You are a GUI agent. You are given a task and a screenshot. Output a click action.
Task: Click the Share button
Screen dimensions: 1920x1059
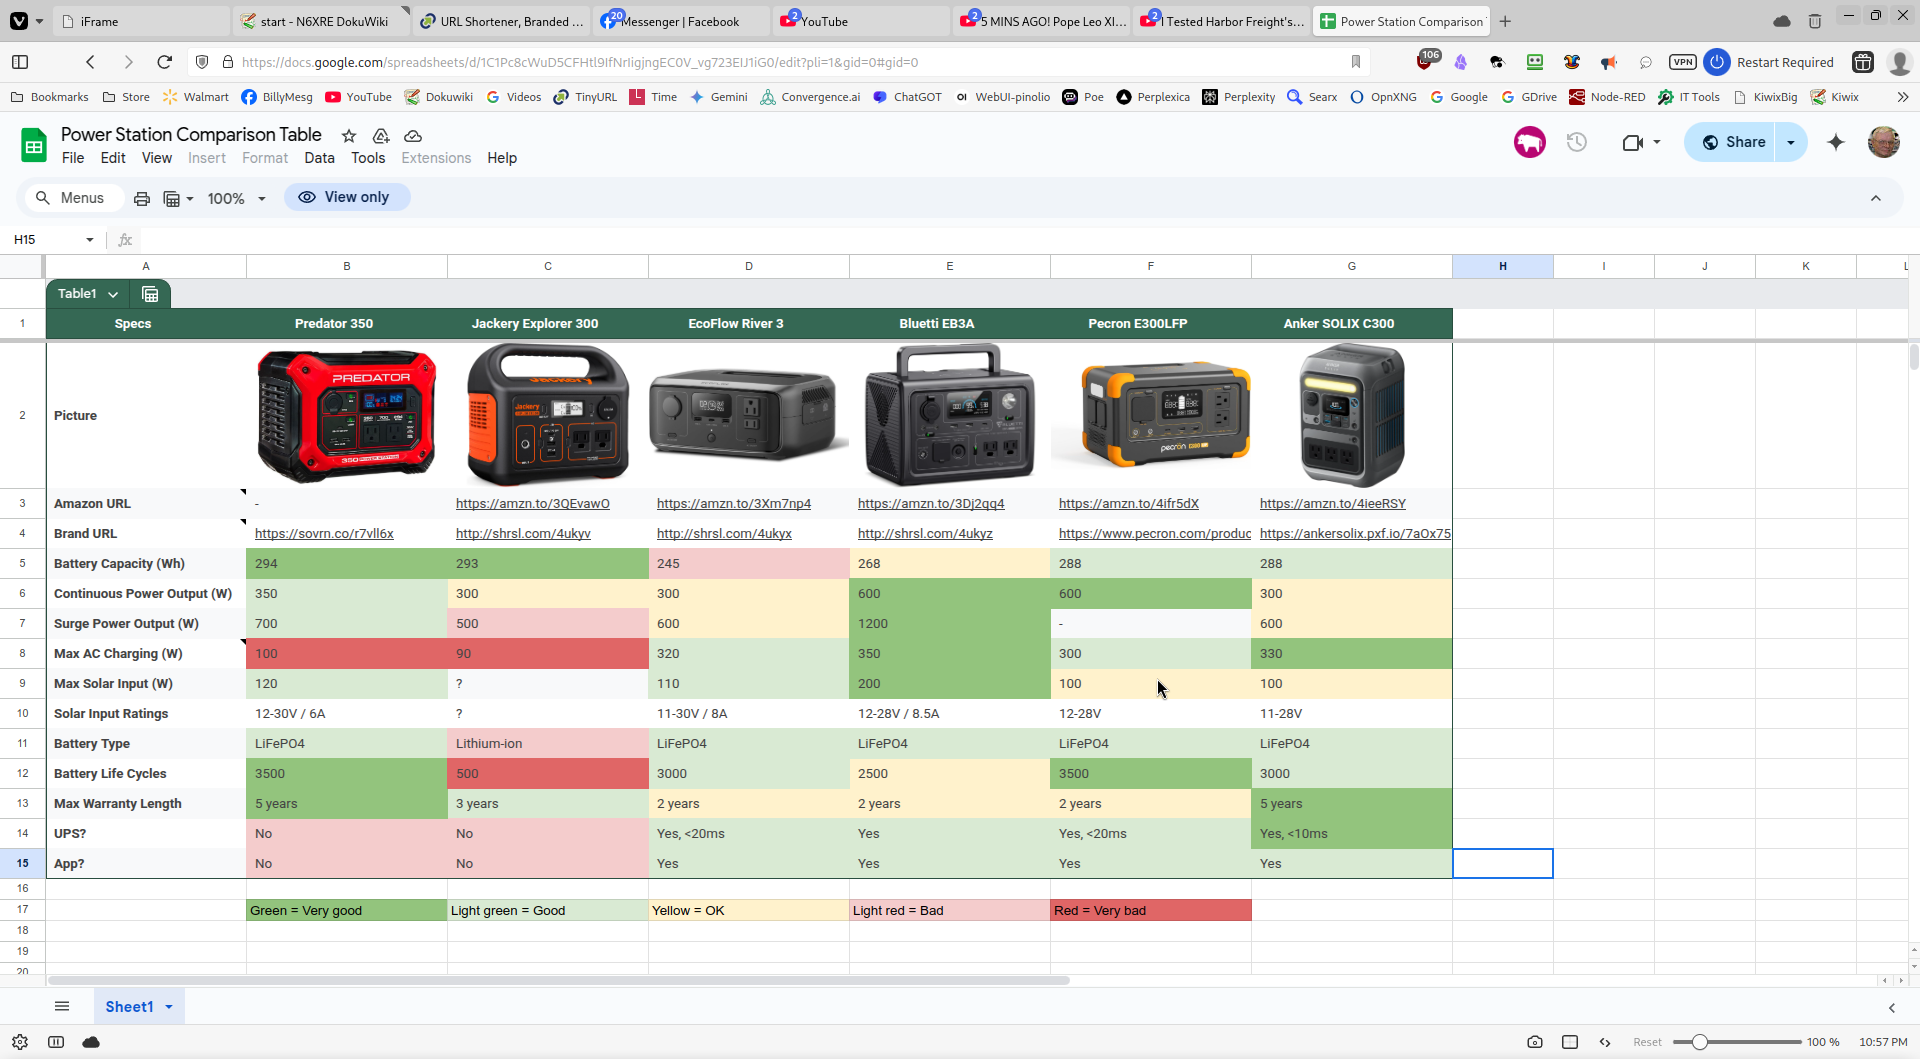[x=1734, y=142]
